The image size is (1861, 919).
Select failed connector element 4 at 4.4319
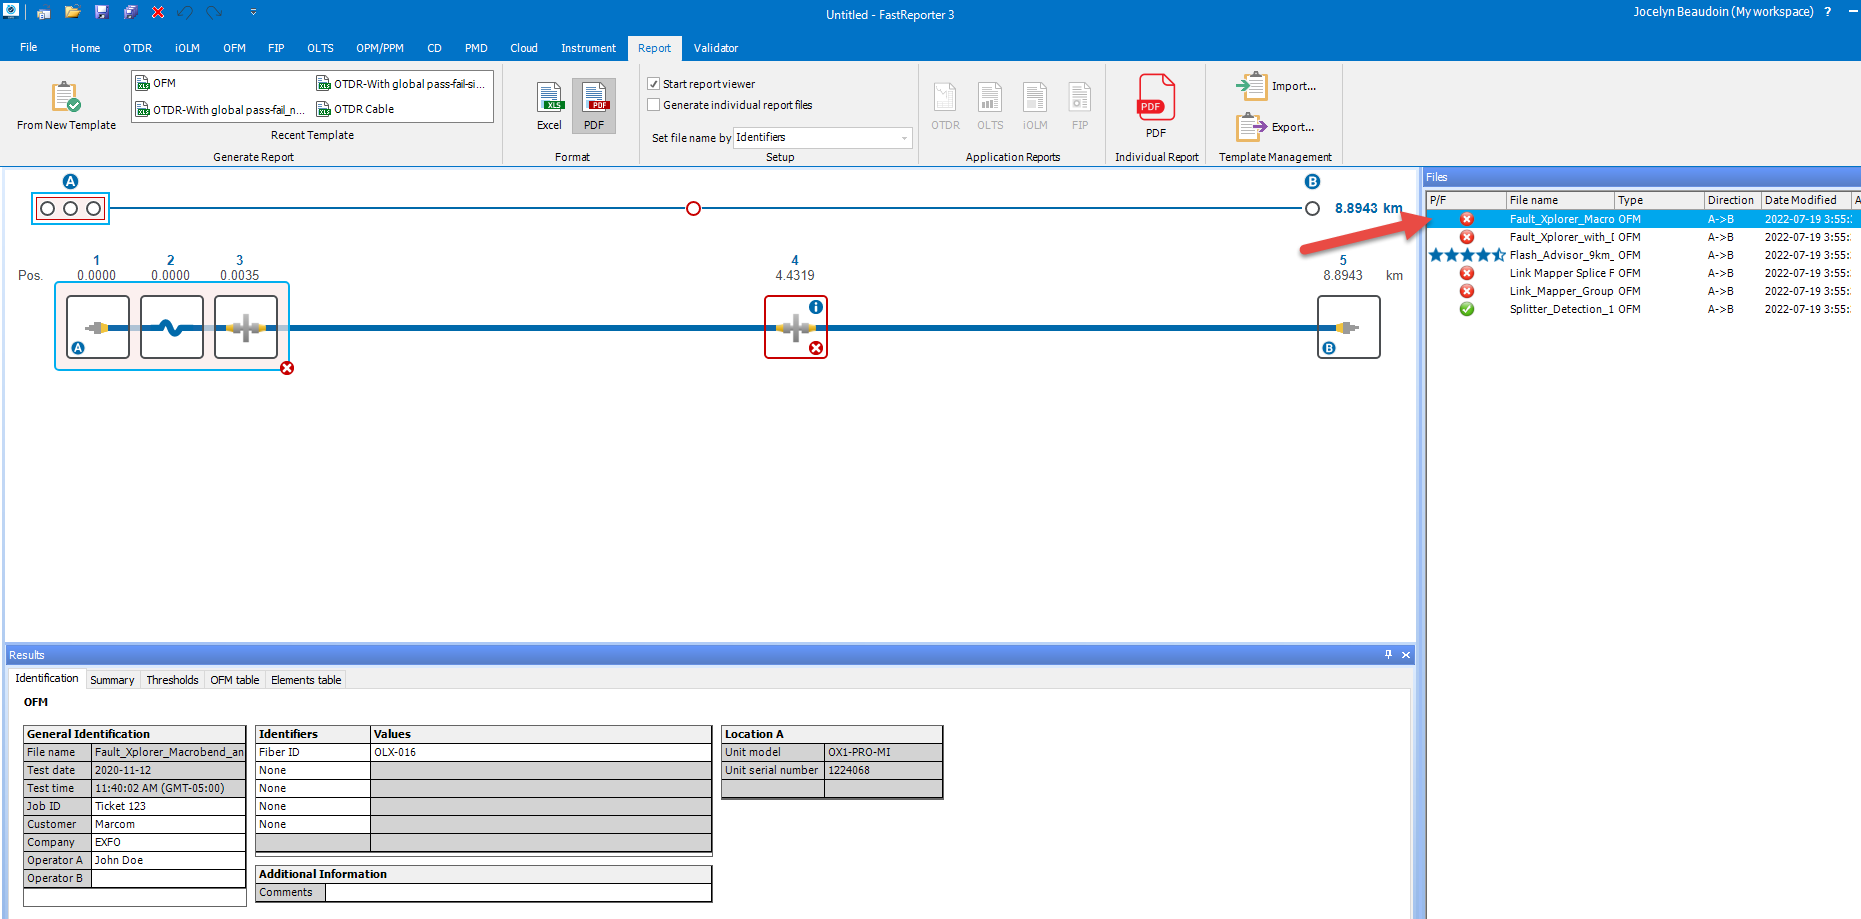coord(796,327)
